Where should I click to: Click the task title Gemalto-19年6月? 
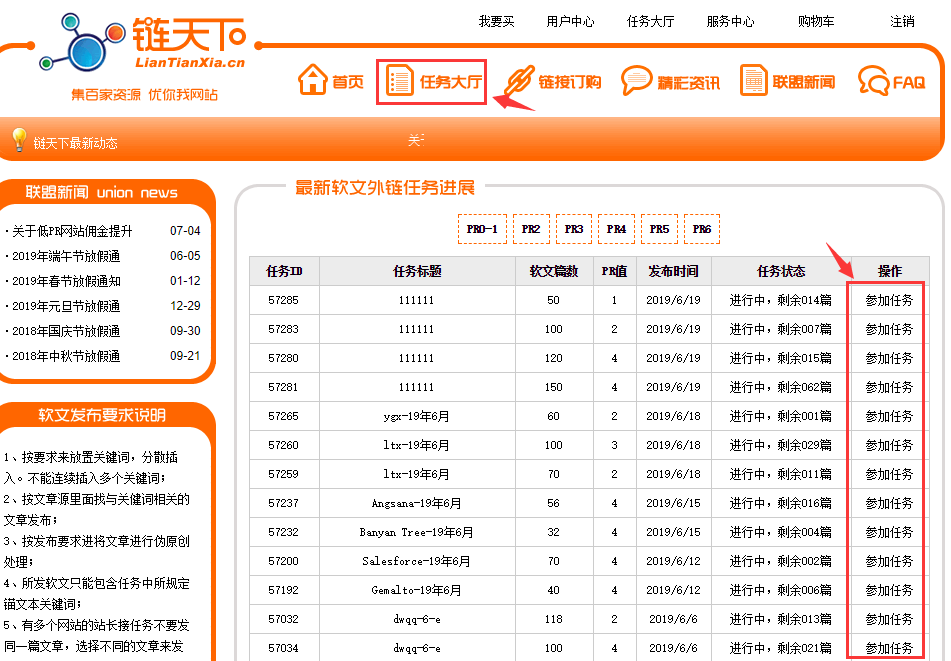416,591
